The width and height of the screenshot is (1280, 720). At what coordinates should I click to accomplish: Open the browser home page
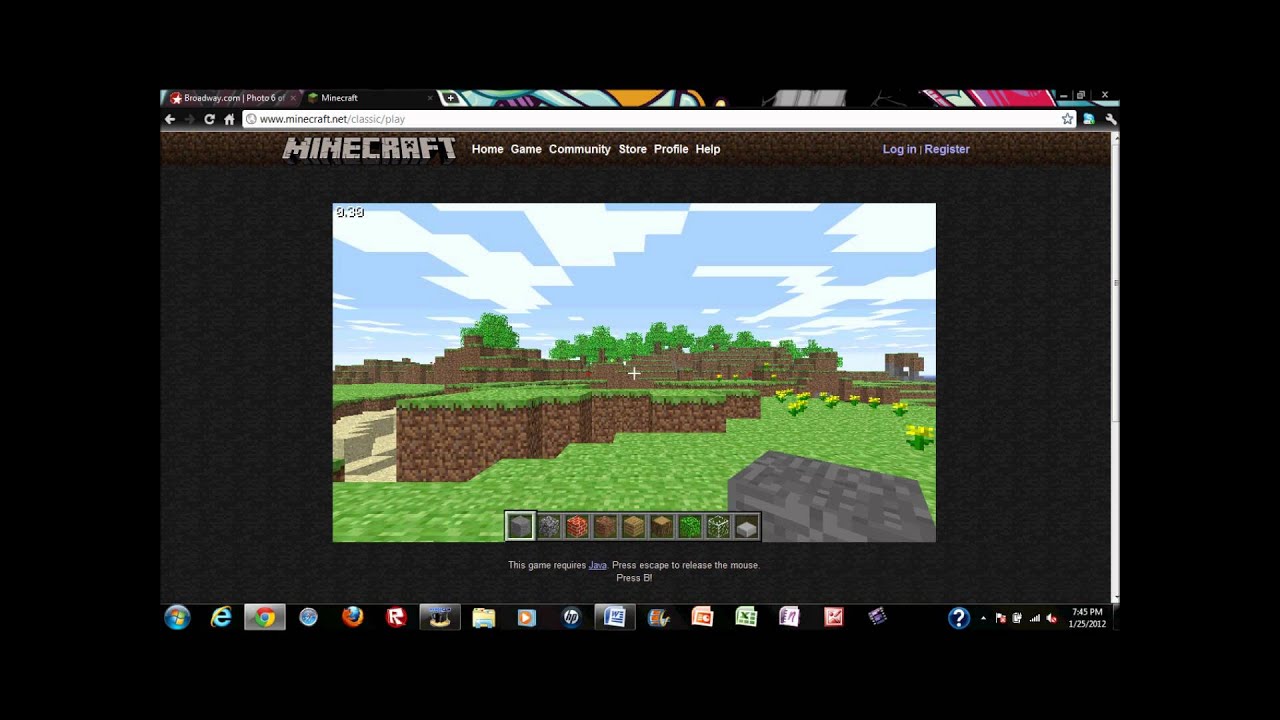coord(229,119)
